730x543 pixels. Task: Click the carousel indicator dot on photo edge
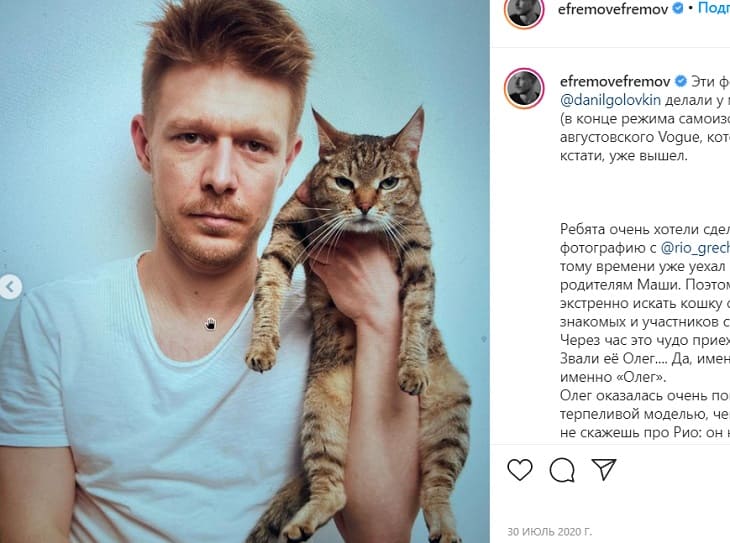coord(484,339)
